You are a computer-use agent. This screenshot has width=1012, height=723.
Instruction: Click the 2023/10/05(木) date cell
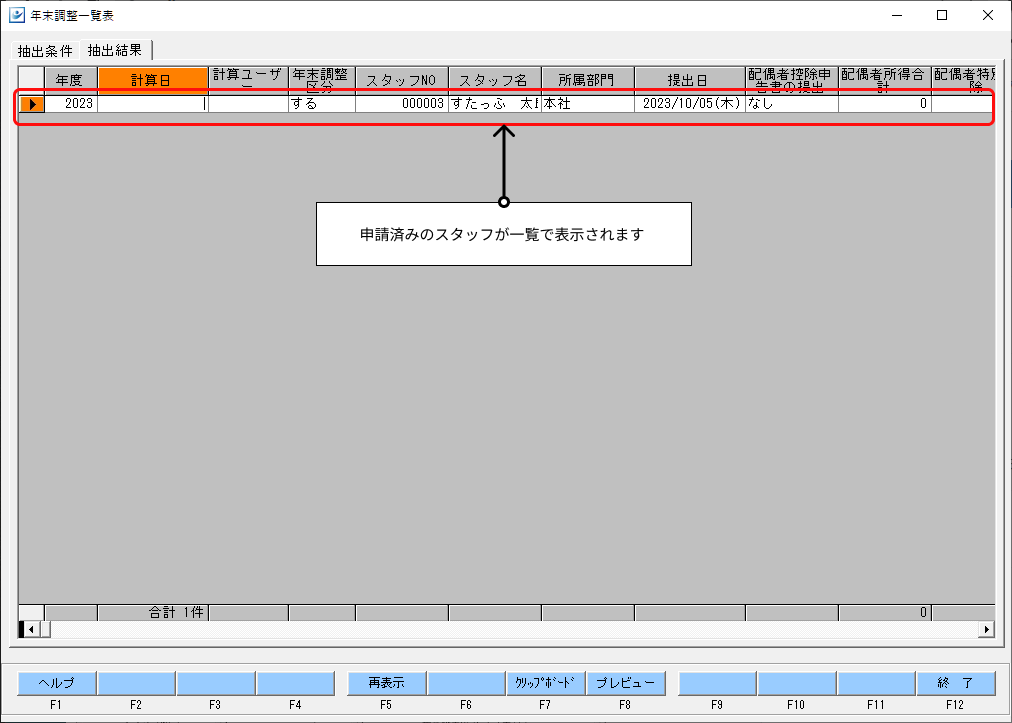click(690, 103)
